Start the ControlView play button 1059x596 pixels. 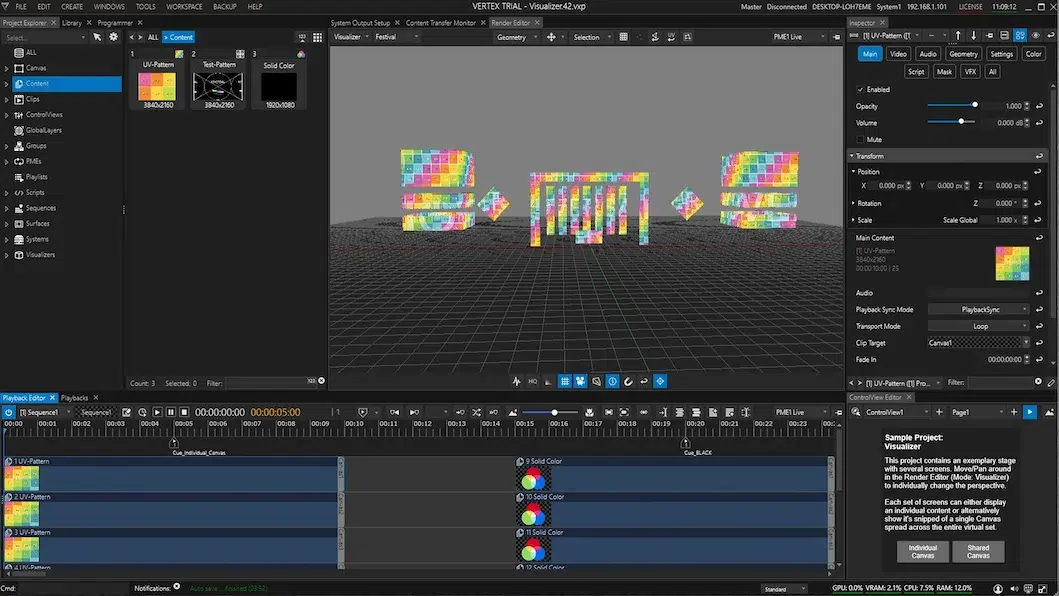tap(1030, 412)
